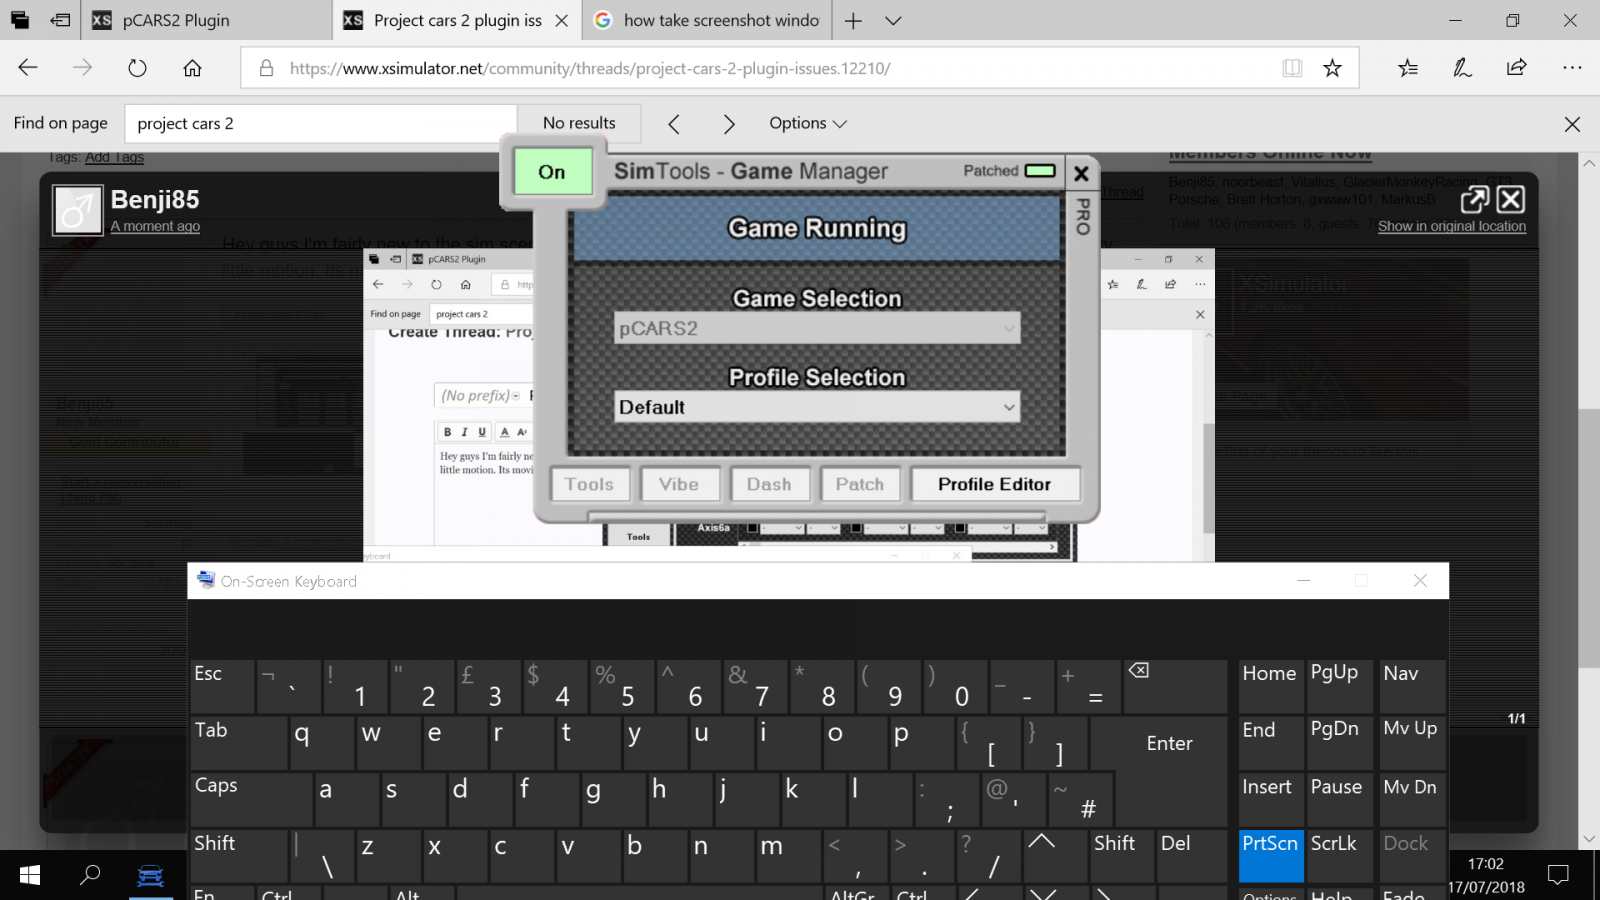The width and height of the screenshot is (1600, 900).
Task: Toggle the left Shift key on keyboard
Action: point(240,856)
